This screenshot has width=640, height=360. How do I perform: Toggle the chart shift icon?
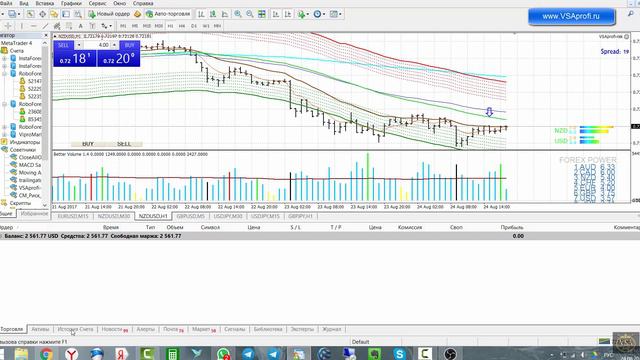pos(288,14)
